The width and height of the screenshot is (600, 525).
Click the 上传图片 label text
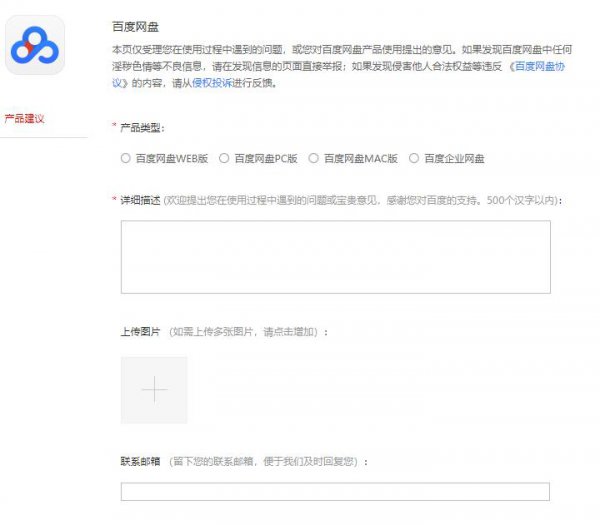140,331
